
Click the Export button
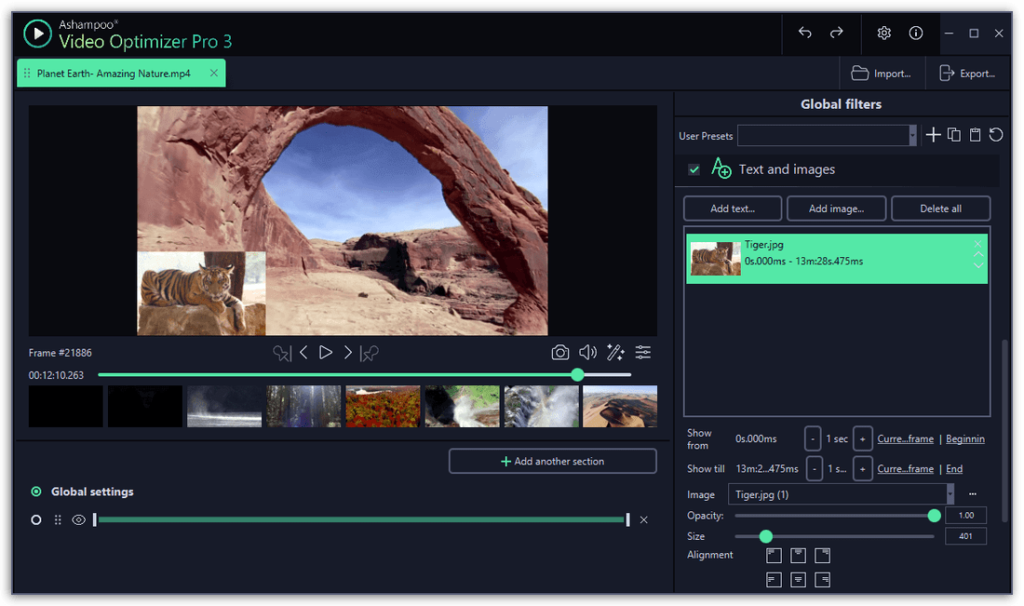pos(967,73)
